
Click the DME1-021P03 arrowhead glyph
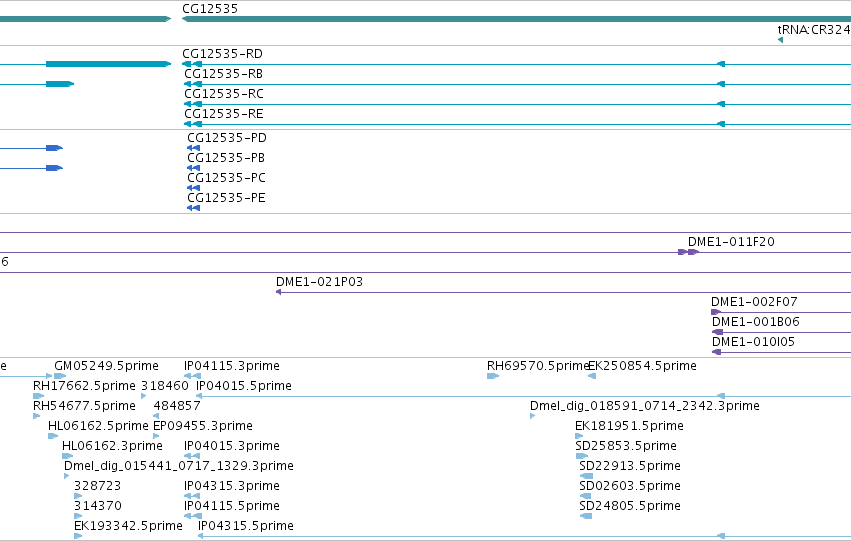278,292
